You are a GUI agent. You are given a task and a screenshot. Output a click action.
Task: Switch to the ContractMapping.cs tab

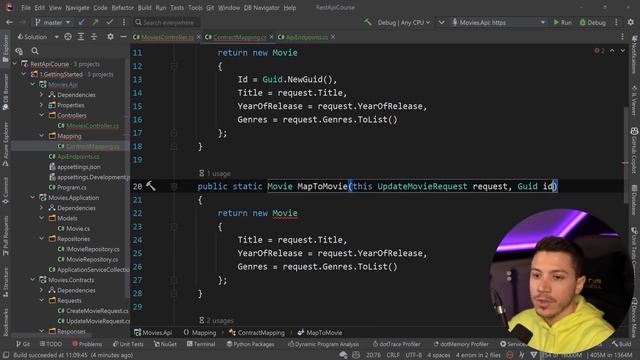[239, 37]
